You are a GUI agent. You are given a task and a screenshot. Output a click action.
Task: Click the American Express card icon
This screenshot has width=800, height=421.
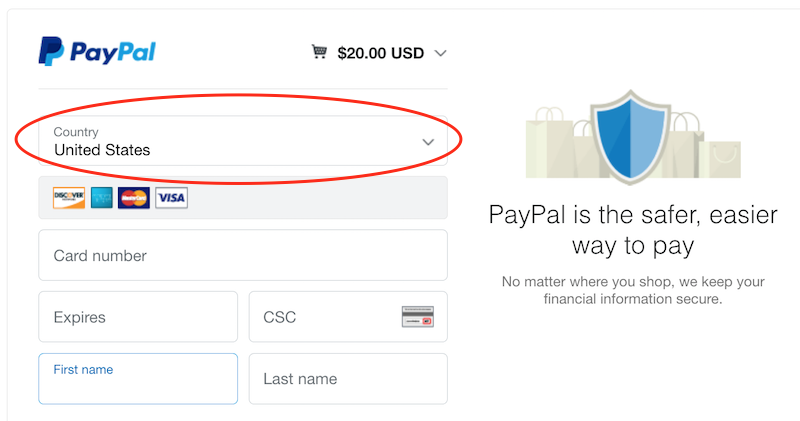101,198
